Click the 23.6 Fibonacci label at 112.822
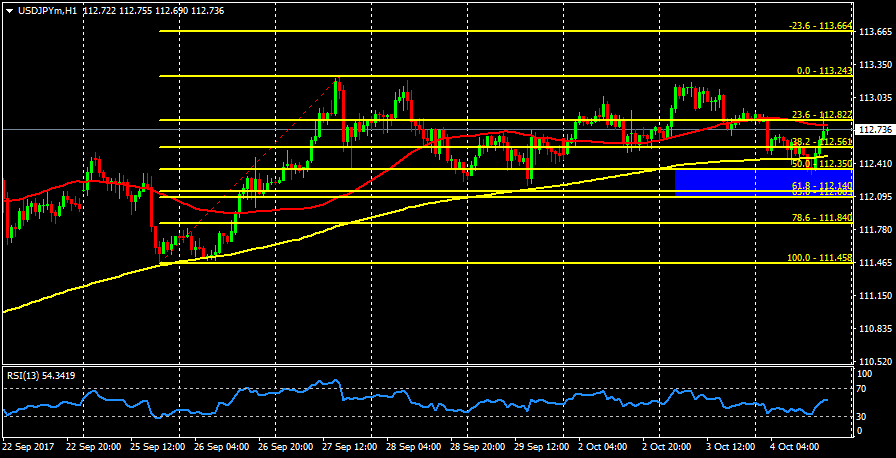Screen dimensions: 896x458 [x=821, y=114]
